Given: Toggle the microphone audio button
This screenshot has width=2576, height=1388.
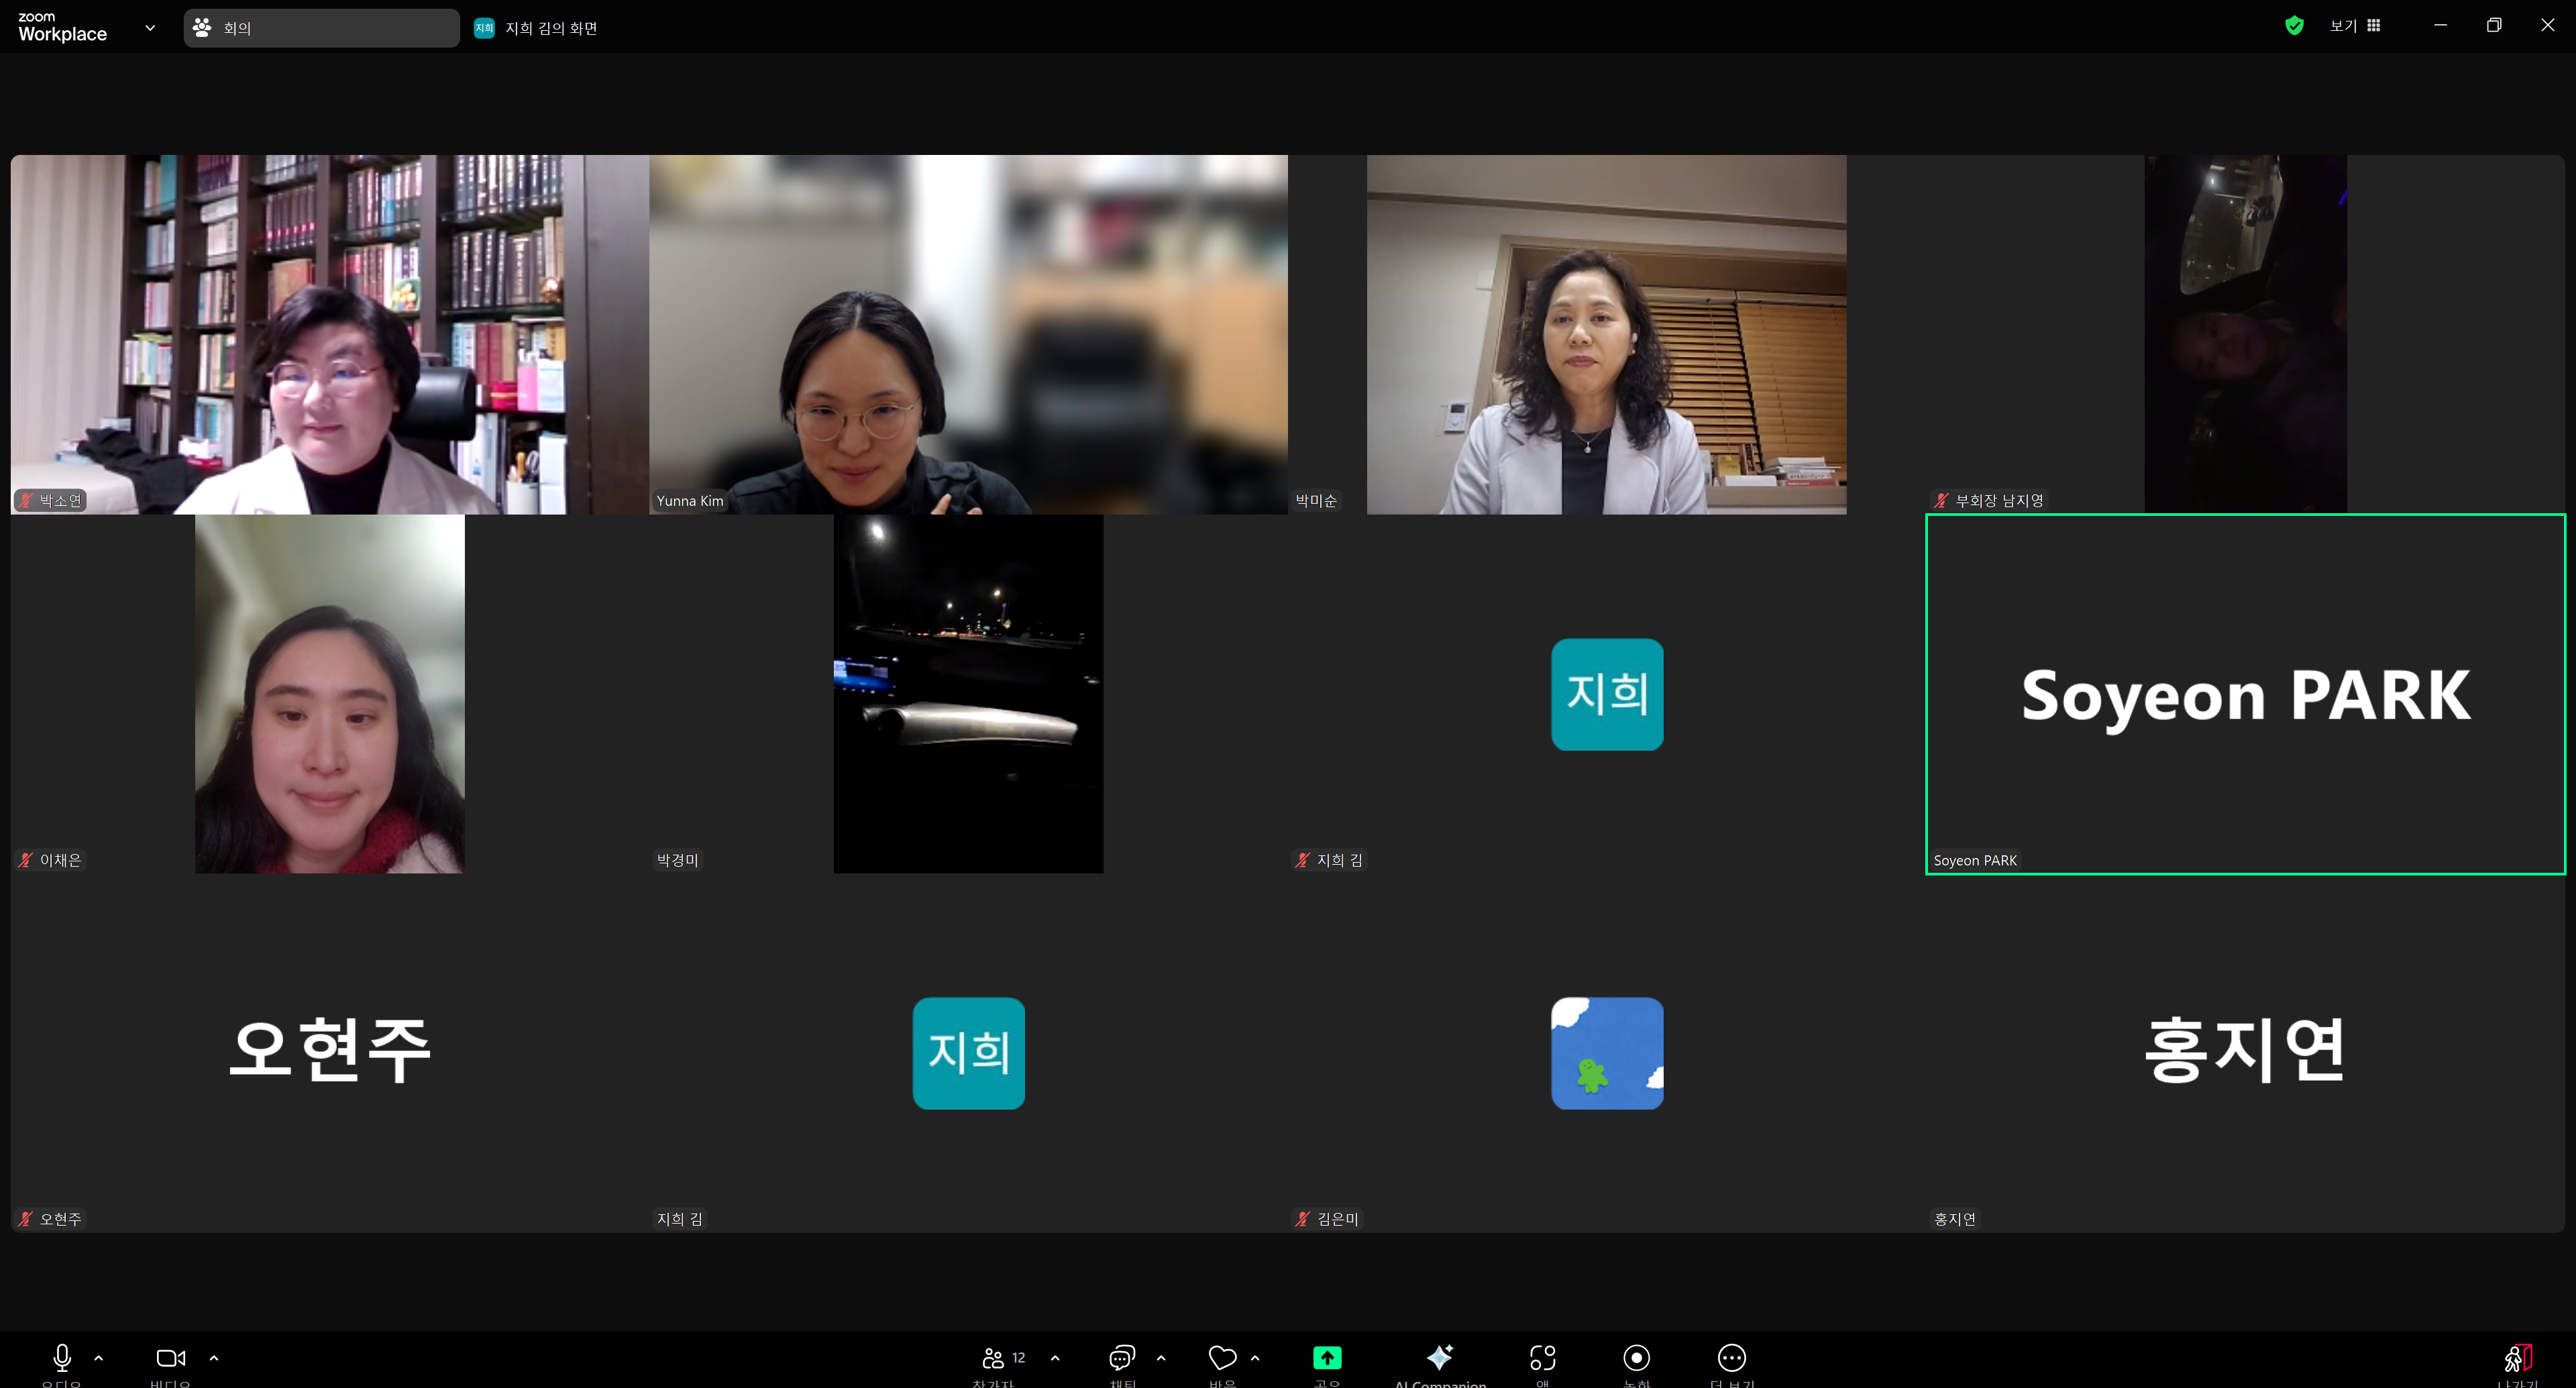Looking at the screenshot, I should tap(61, 1358).
